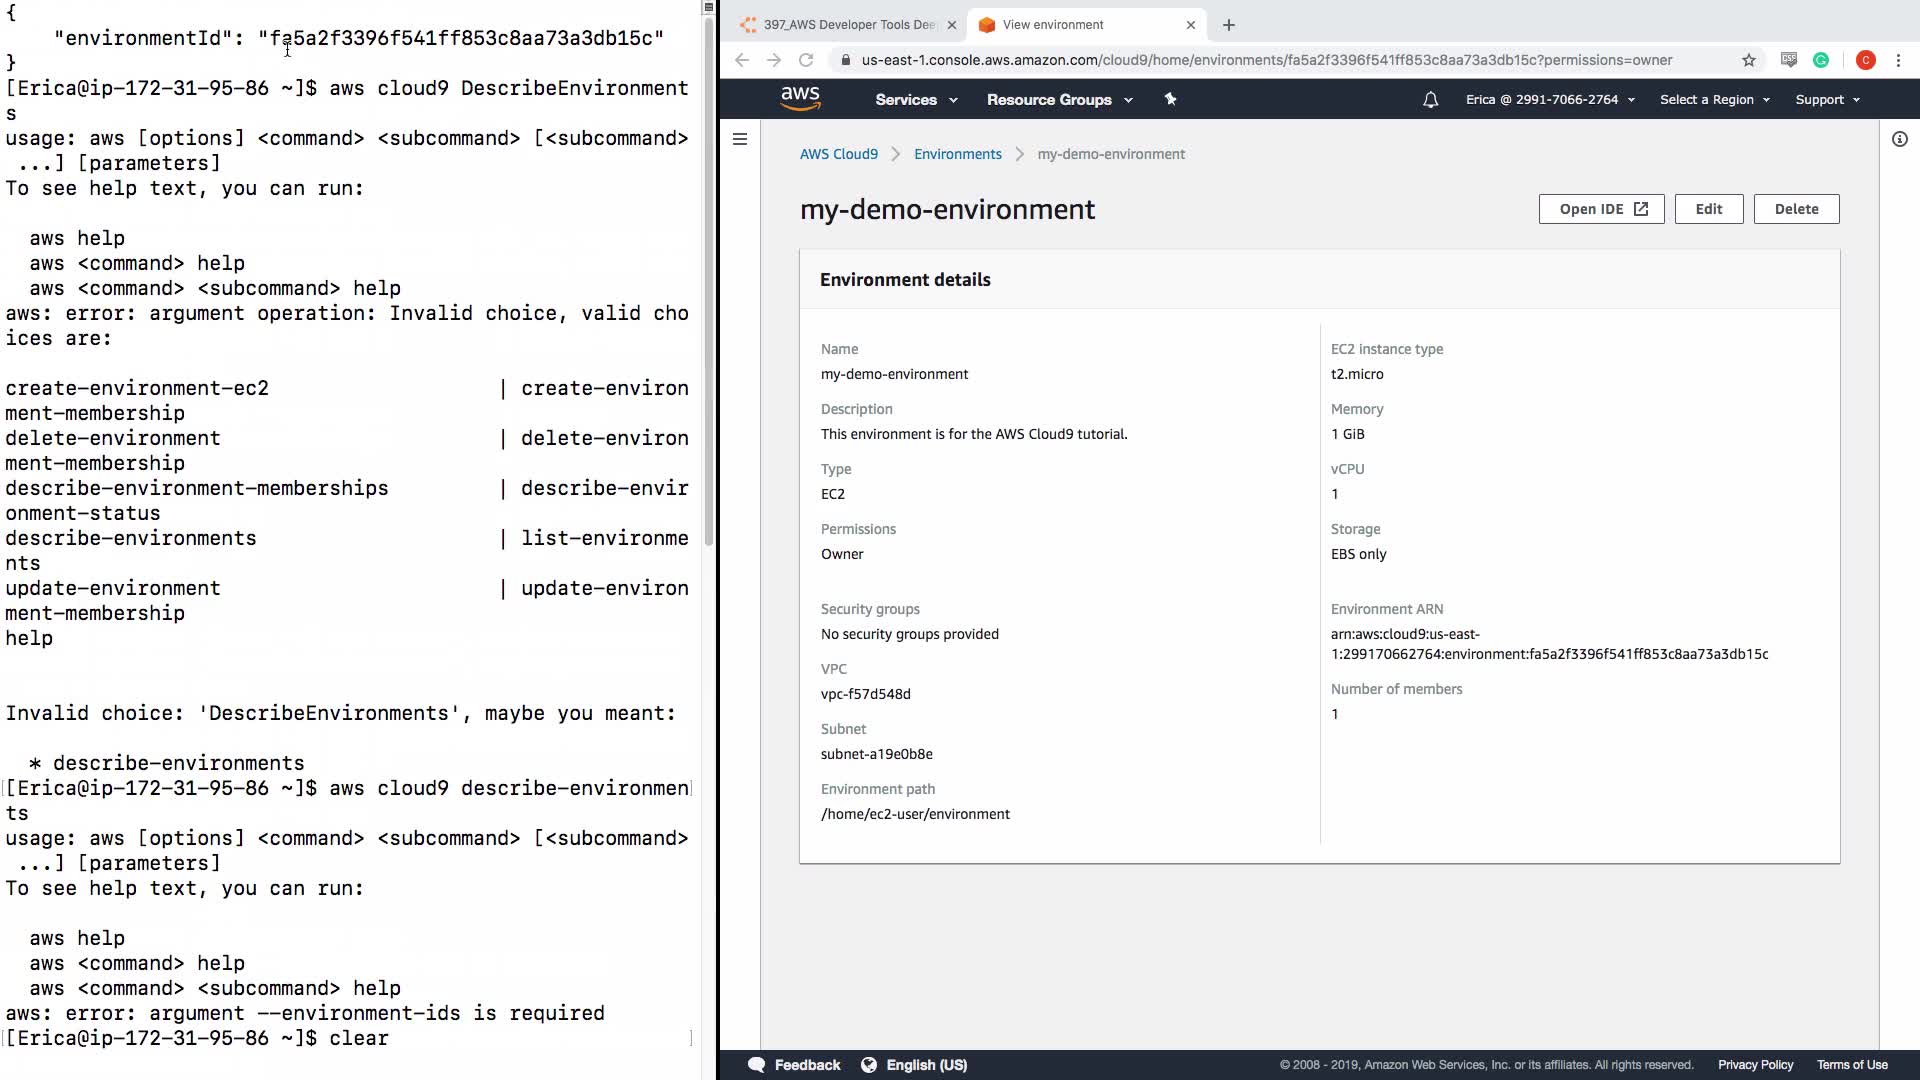Viewport: 1920px width, 1080px height.
Task: Click the browser back arrow
Action: pos(742,60)
